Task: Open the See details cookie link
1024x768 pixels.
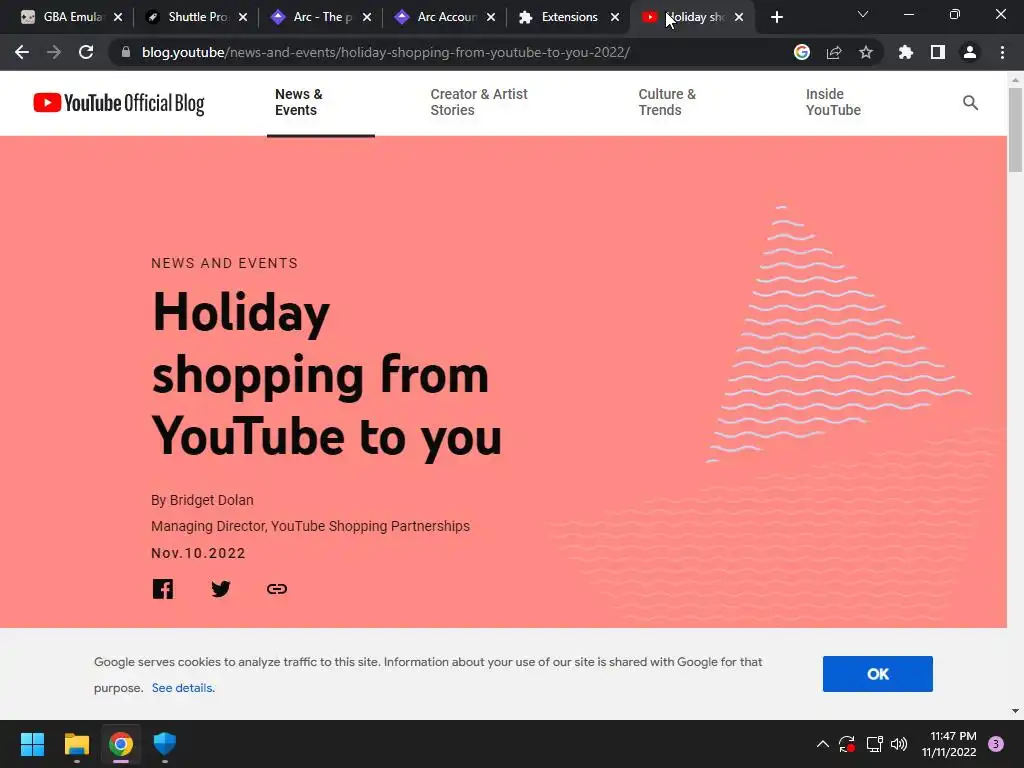Action: point(183,688)
